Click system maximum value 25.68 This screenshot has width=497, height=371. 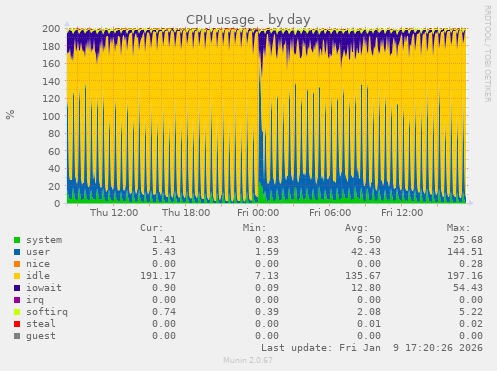468,240
